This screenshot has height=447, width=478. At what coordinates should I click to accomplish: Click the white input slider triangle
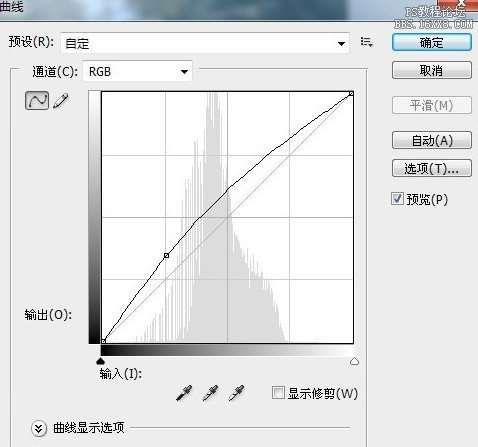point(354,361)
